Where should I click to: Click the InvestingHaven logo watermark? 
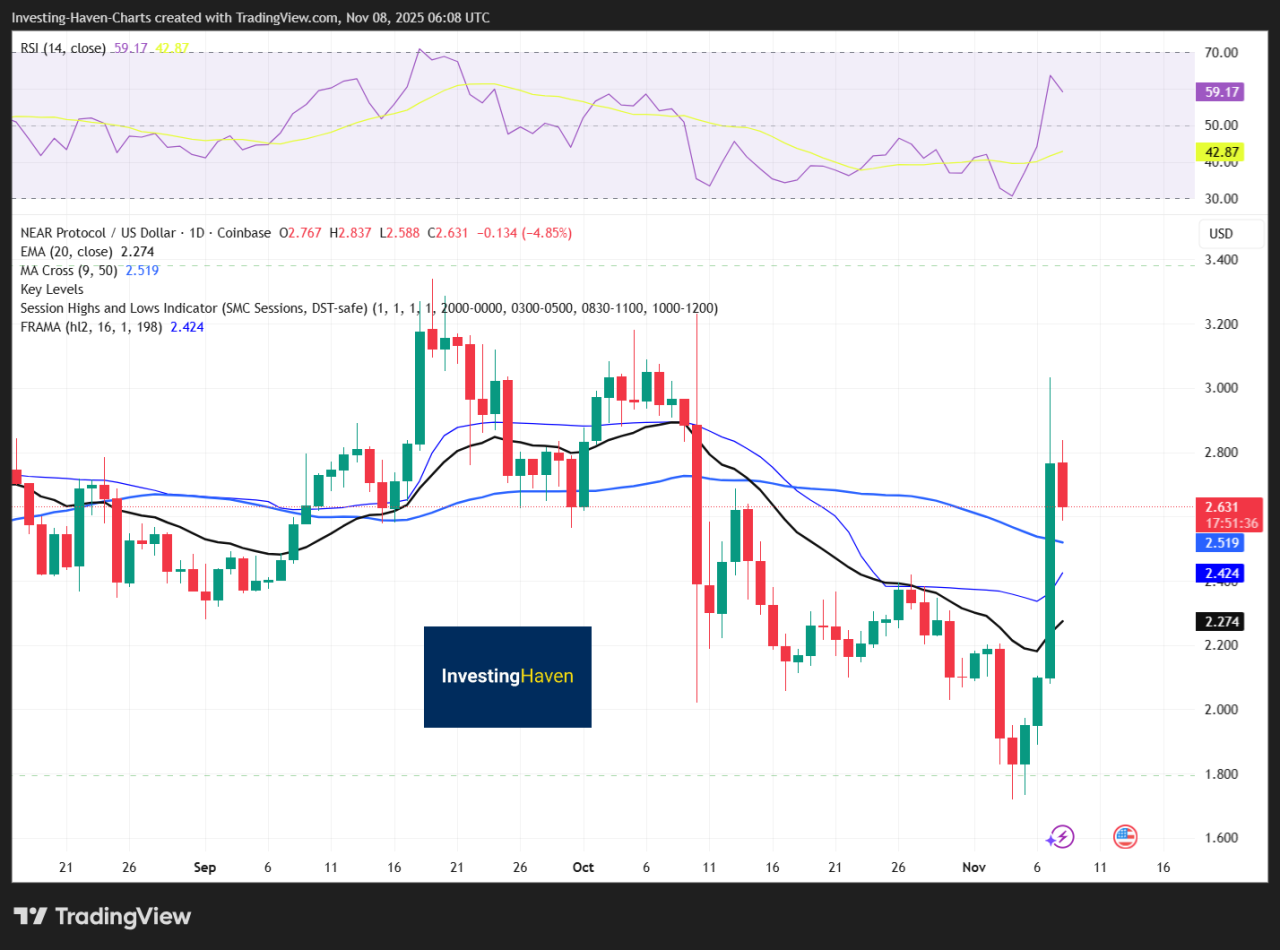[507, 677]
